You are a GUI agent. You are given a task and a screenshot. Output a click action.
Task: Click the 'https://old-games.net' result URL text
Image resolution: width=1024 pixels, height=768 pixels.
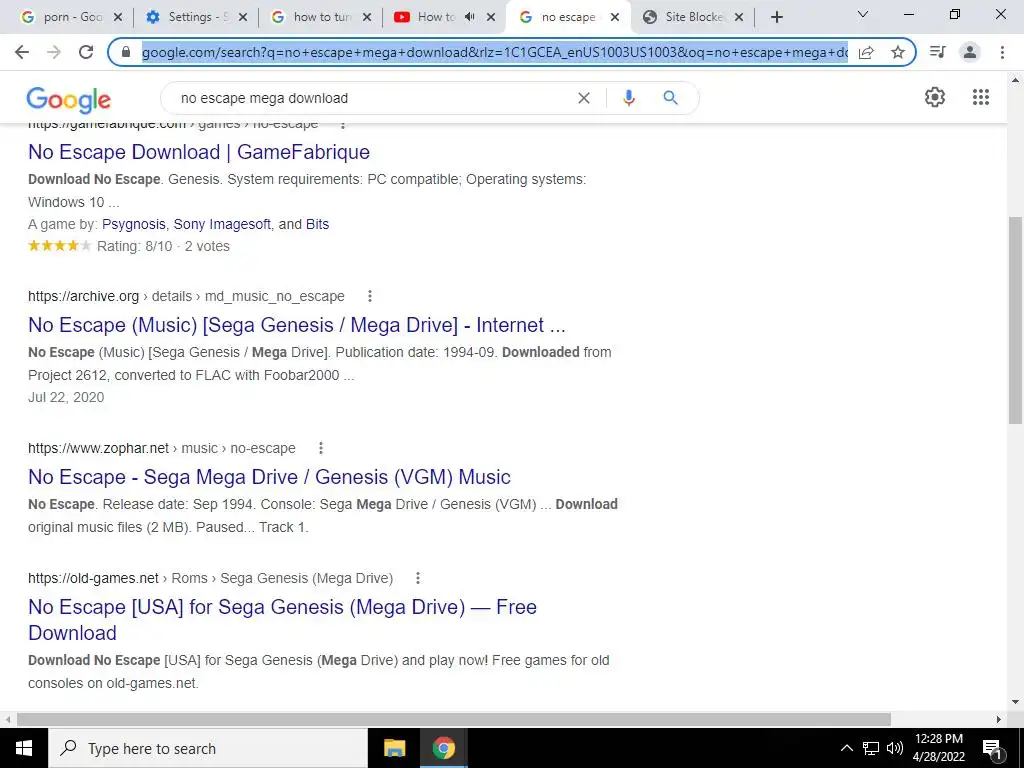(x=93, y=579)
